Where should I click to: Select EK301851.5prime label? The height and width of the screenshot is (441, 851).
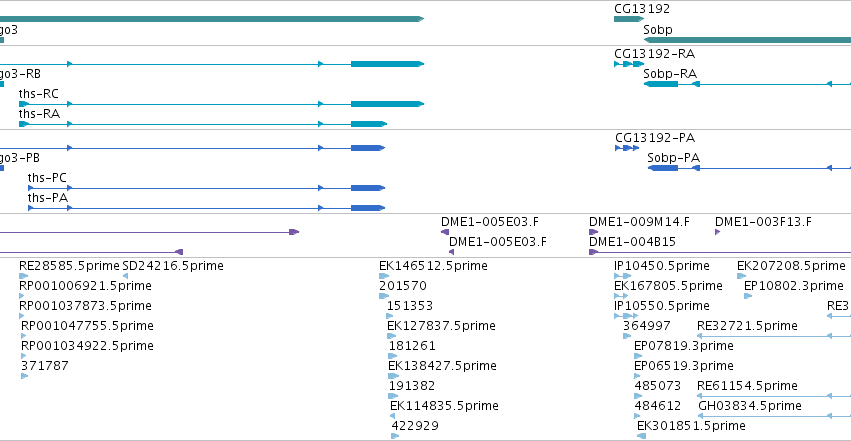pyautogui.click(x=691, y=426)
